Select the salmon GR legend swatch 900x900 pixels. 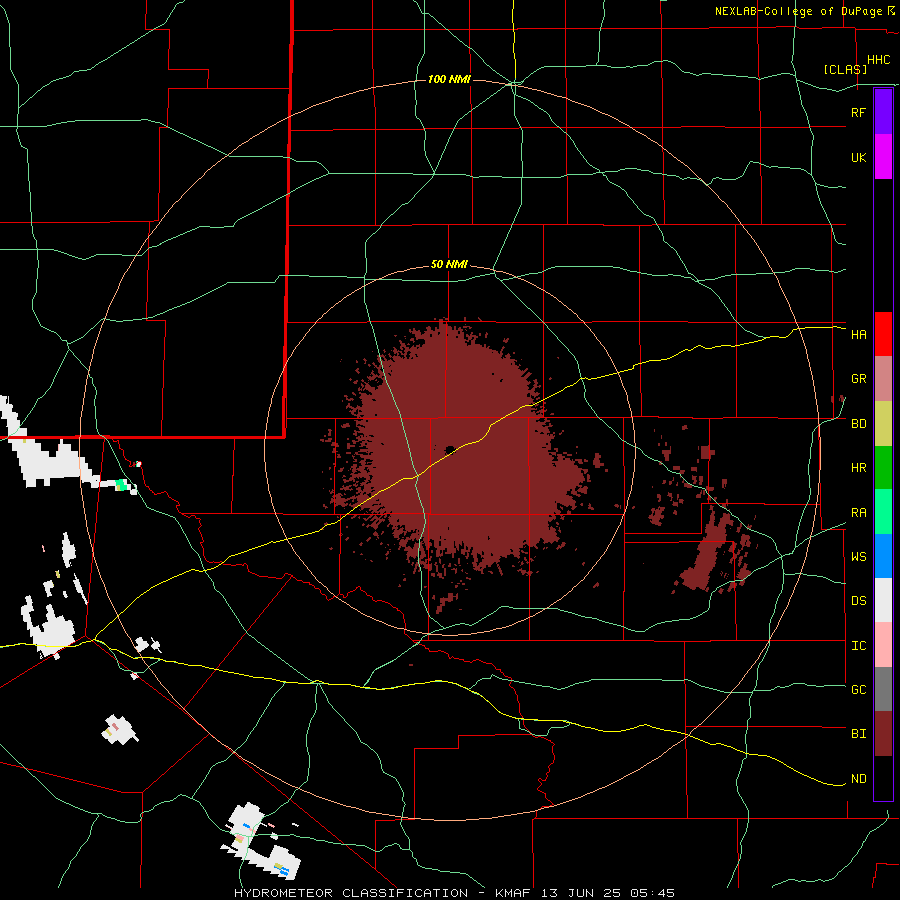click(x=883, y=379)
